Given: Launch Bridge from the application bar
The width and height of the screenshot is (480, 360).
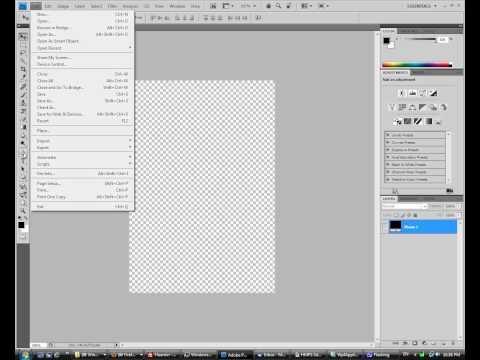Looking at the screenshot, I should click(213, 6).
